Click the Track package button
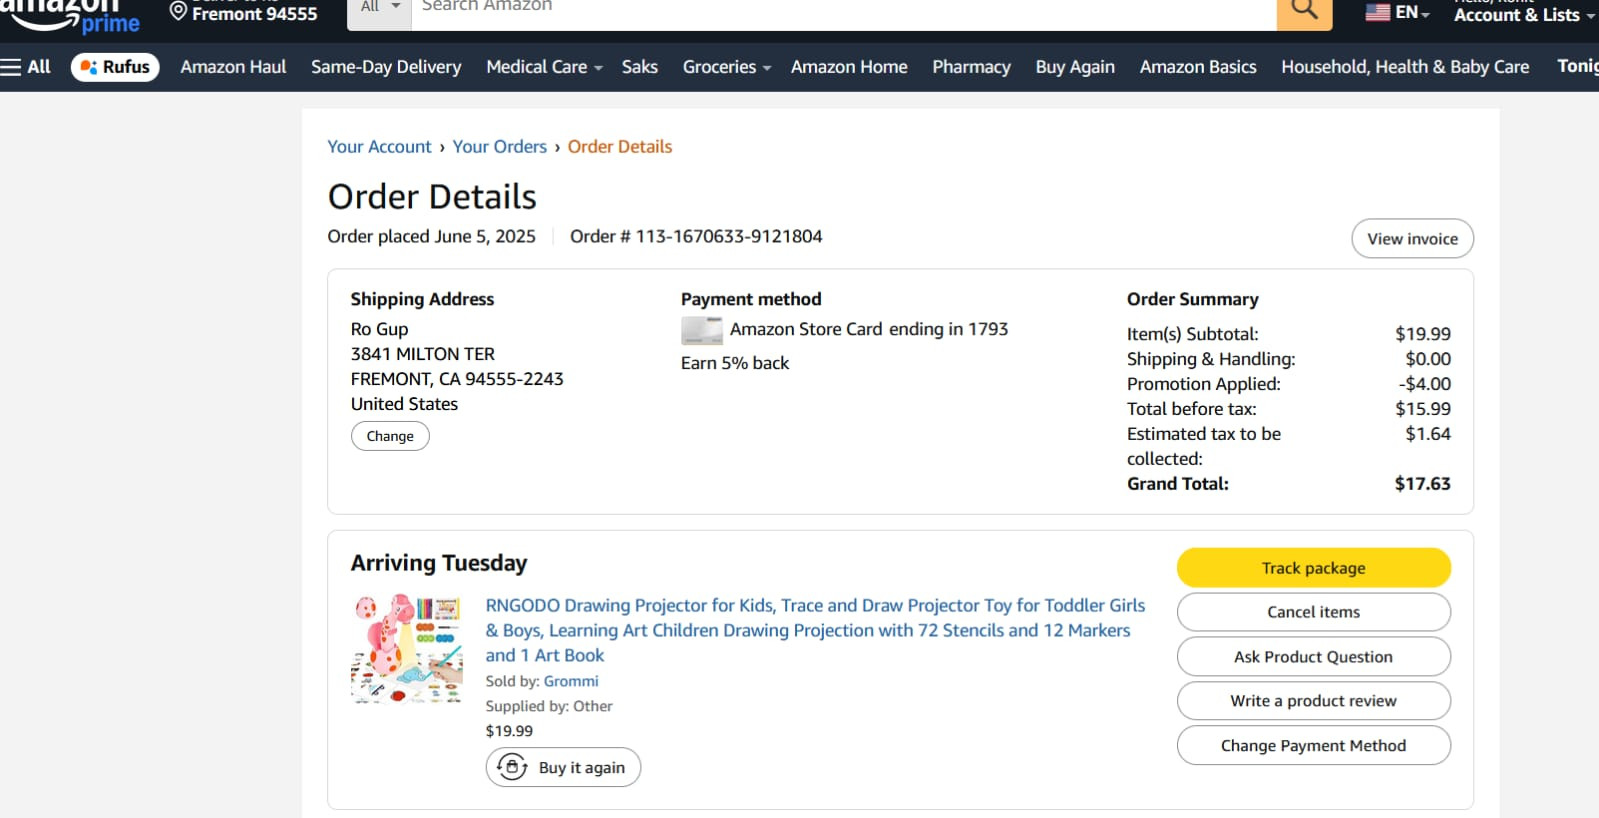Screen dimensions: 1599x818 coord(1313,568)
